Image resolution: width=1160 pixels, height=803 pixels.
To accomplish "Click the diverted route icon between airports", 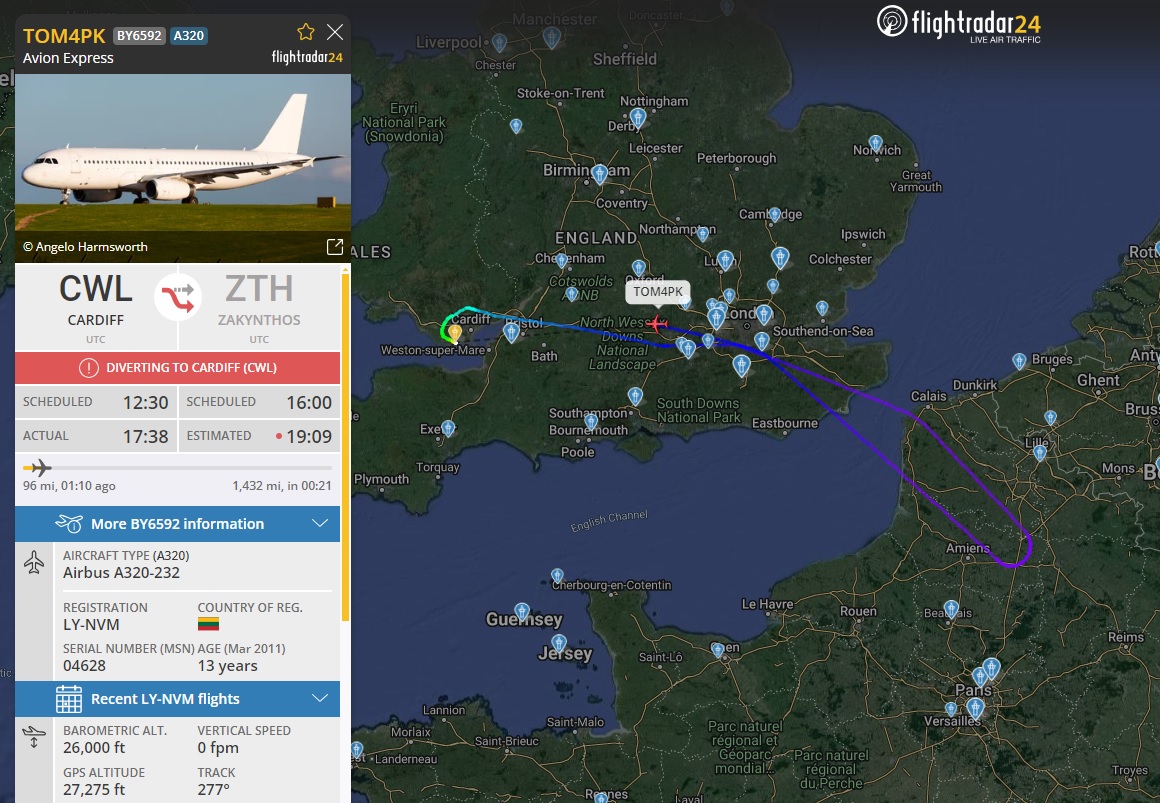I will tap(178, 298).
